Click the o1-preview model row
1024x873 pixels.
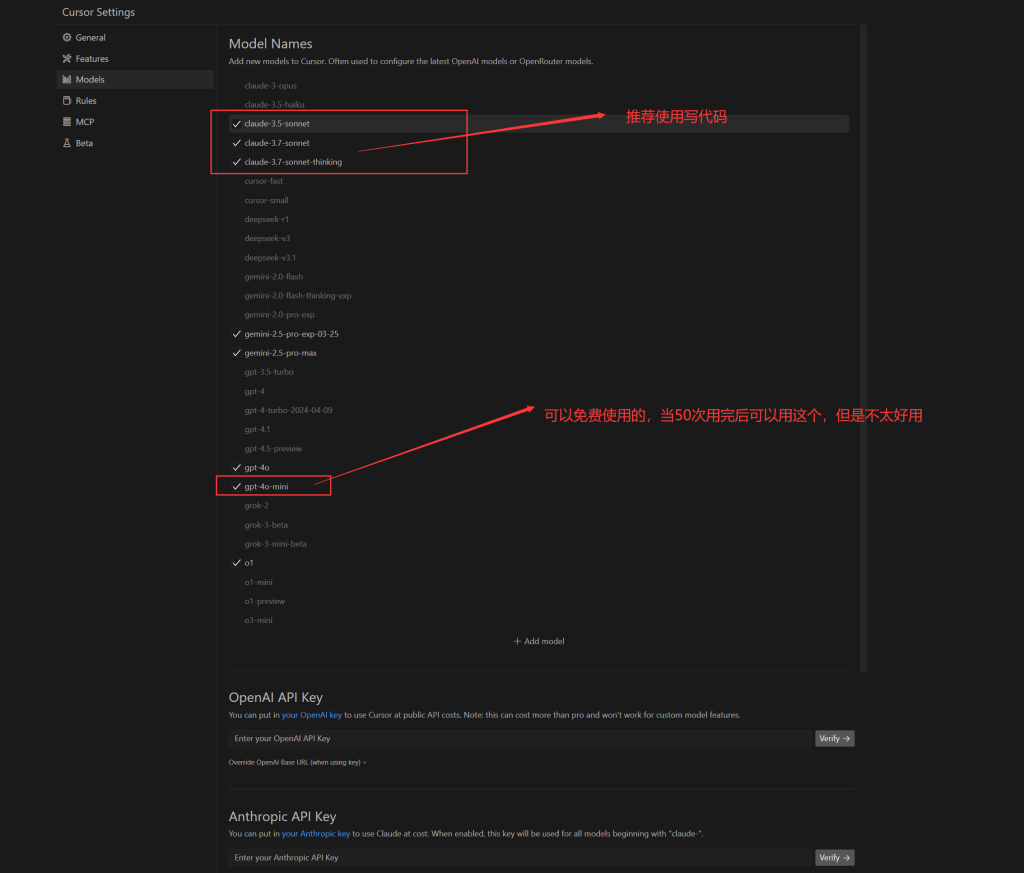(539, 601)
